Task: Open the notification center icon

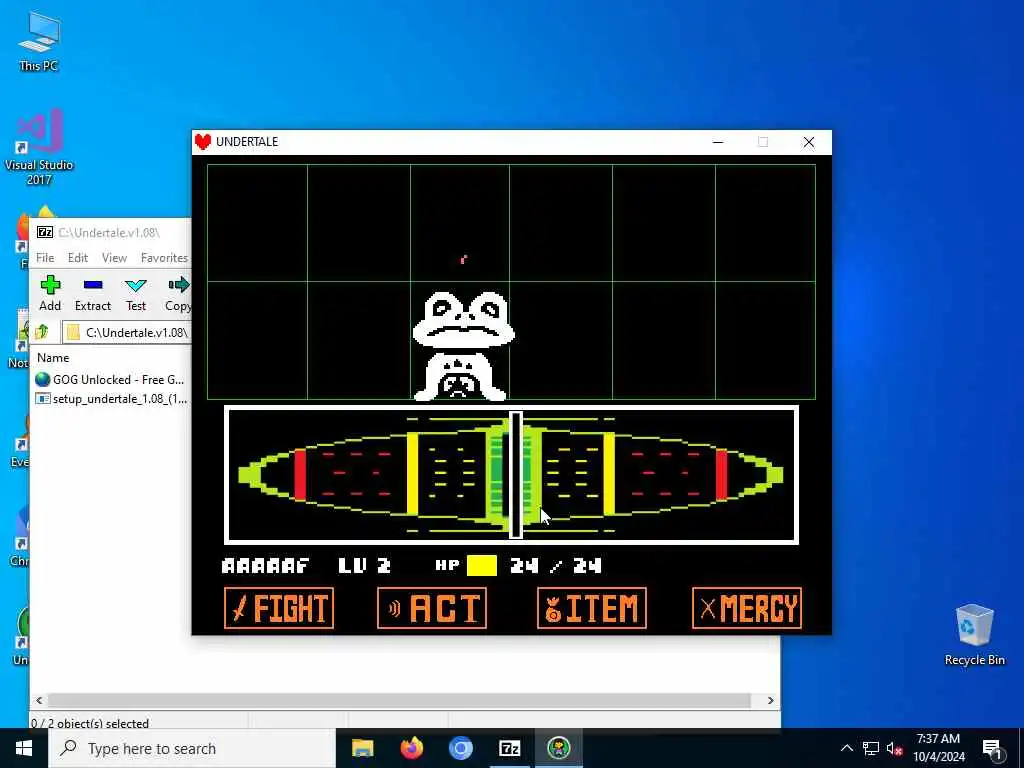Action: (992, 748)
